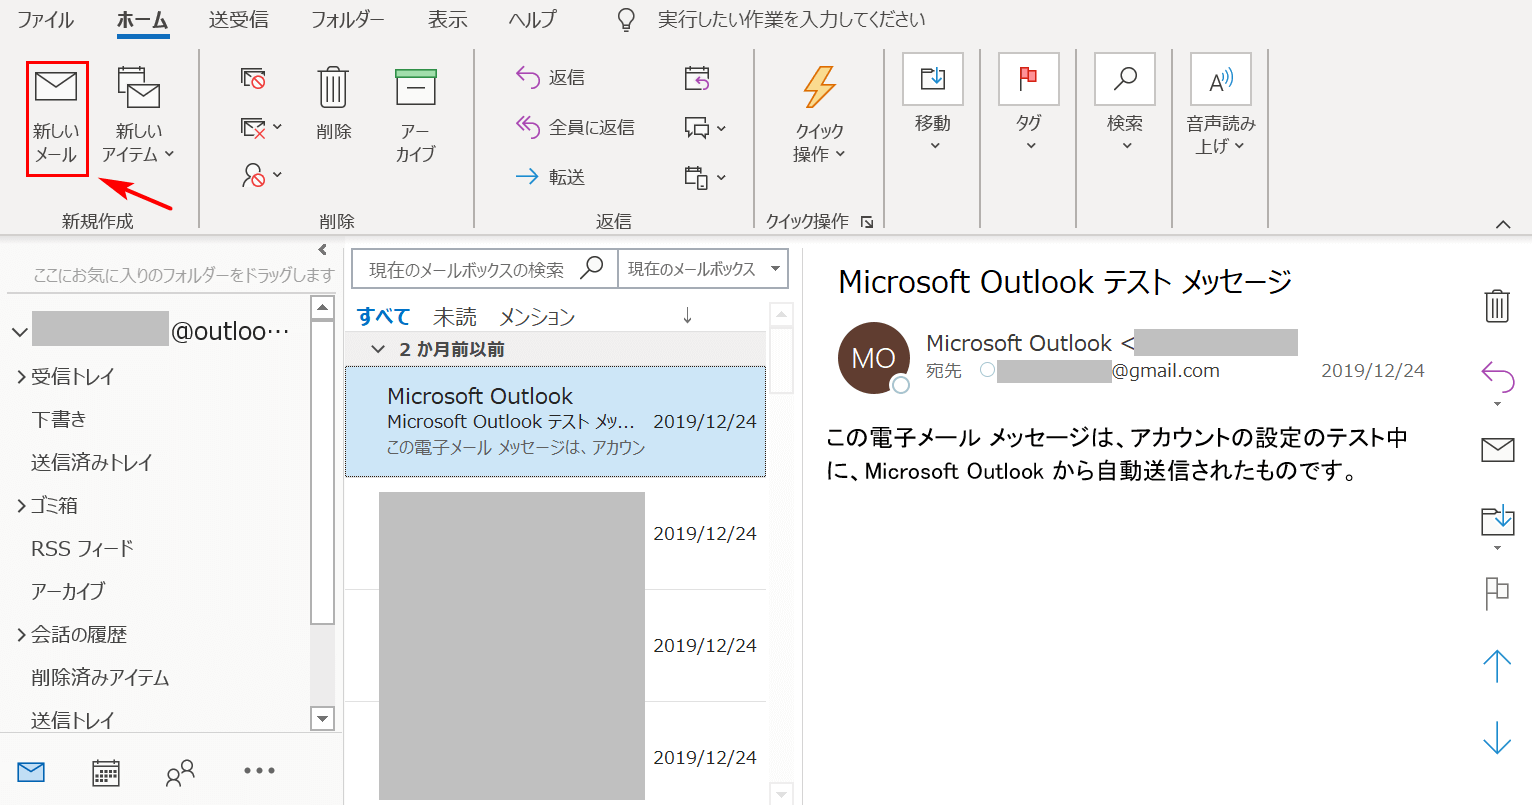Collapse the "2 か月前以前" message group
Screen dimensions: 1532x805
click(378, 349)
